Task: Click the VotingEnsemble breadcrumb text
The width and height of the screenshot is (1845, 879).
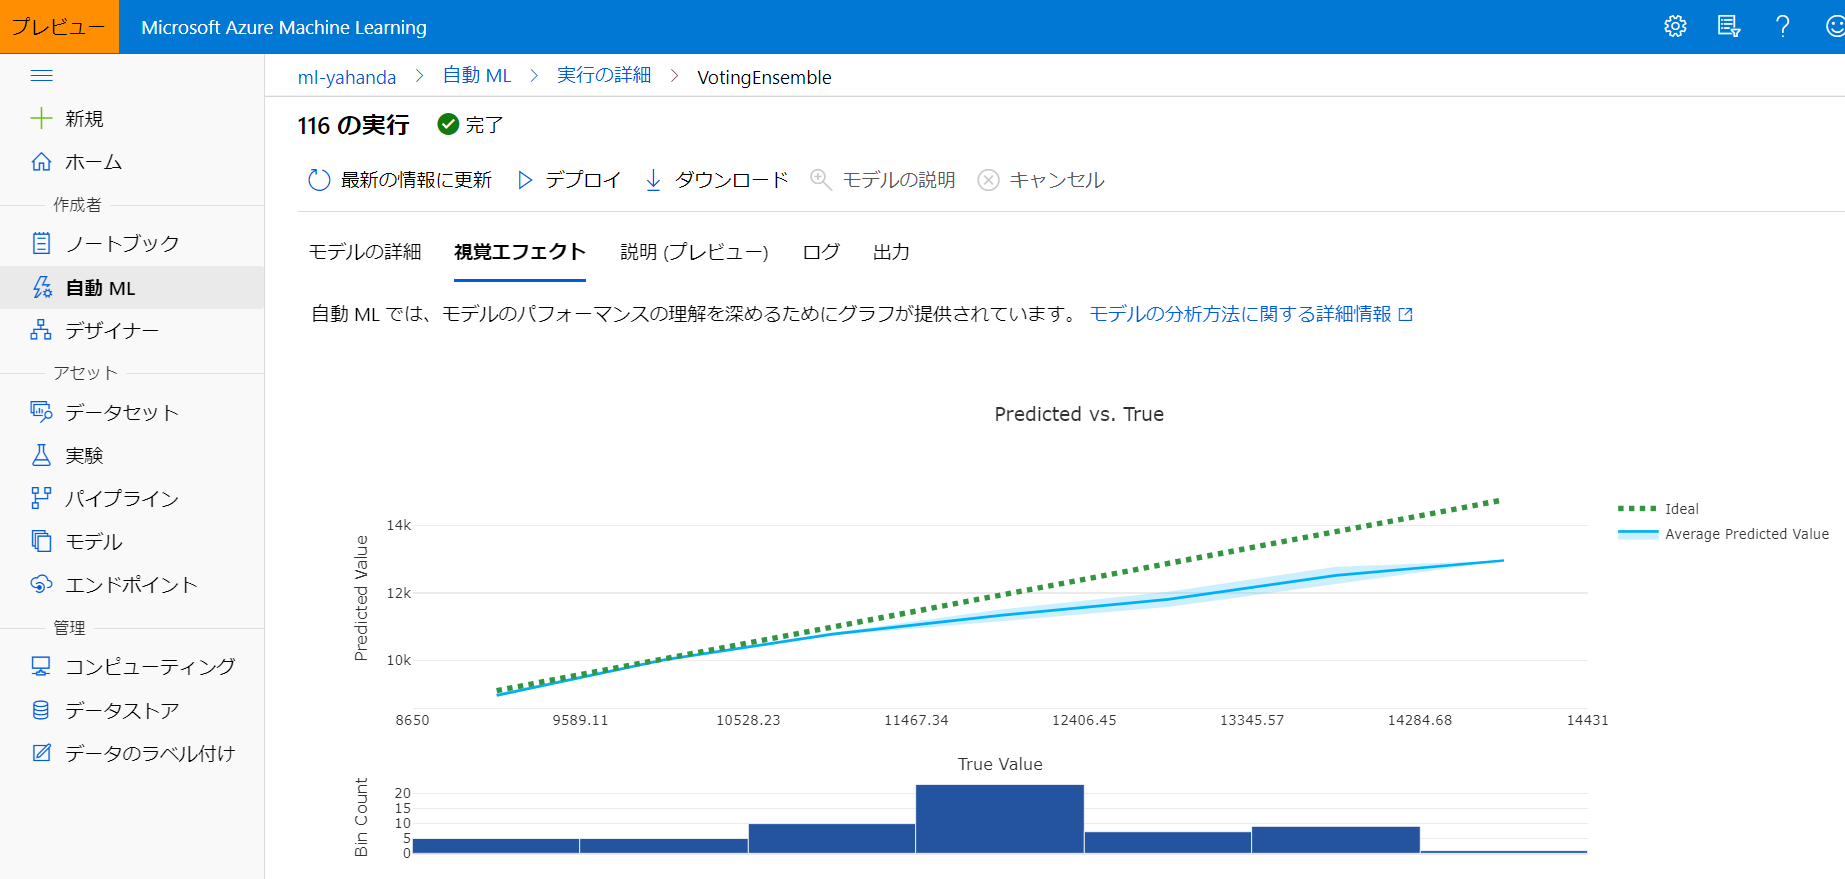Action: (764, 77)
